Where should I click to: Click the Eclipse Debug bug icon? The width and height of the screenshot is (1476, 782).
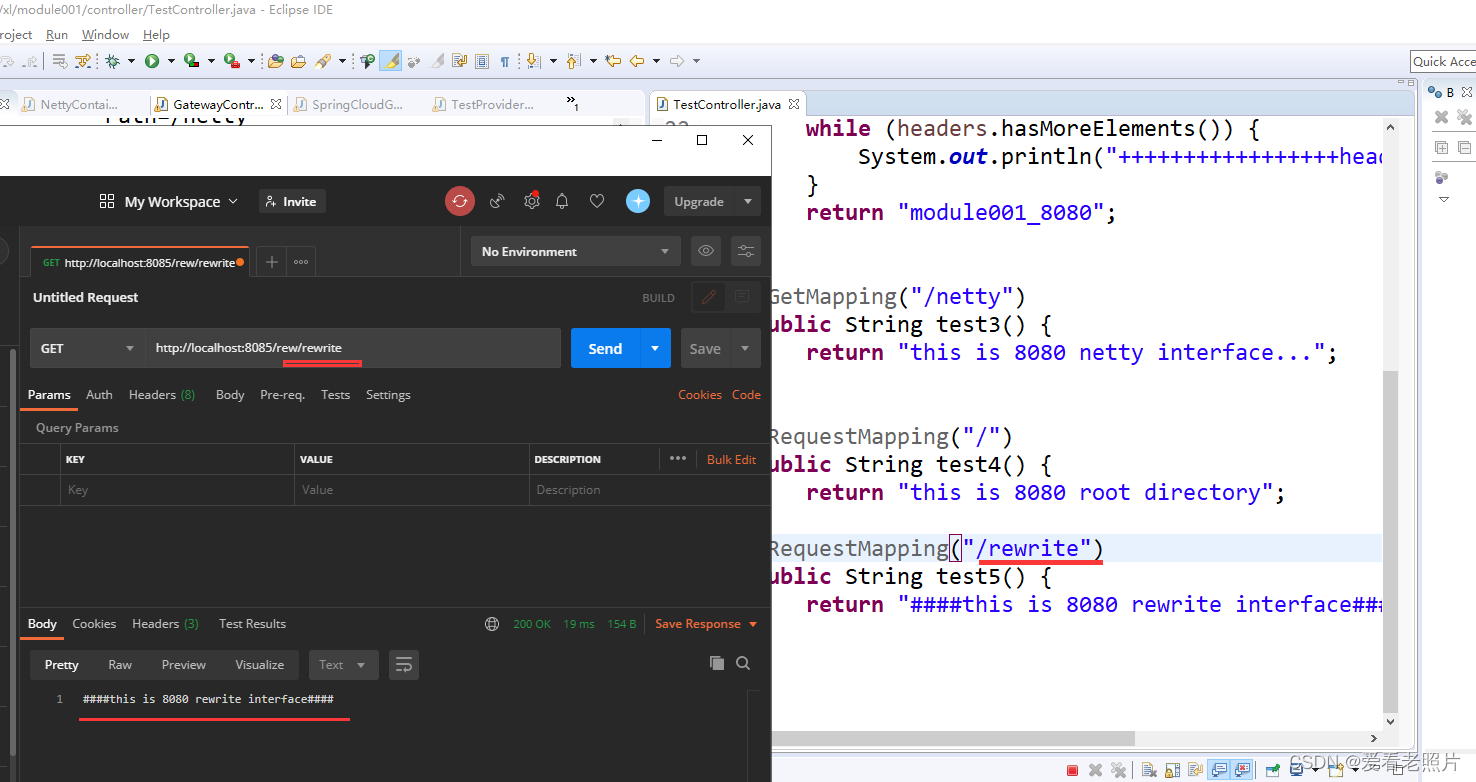113,61
